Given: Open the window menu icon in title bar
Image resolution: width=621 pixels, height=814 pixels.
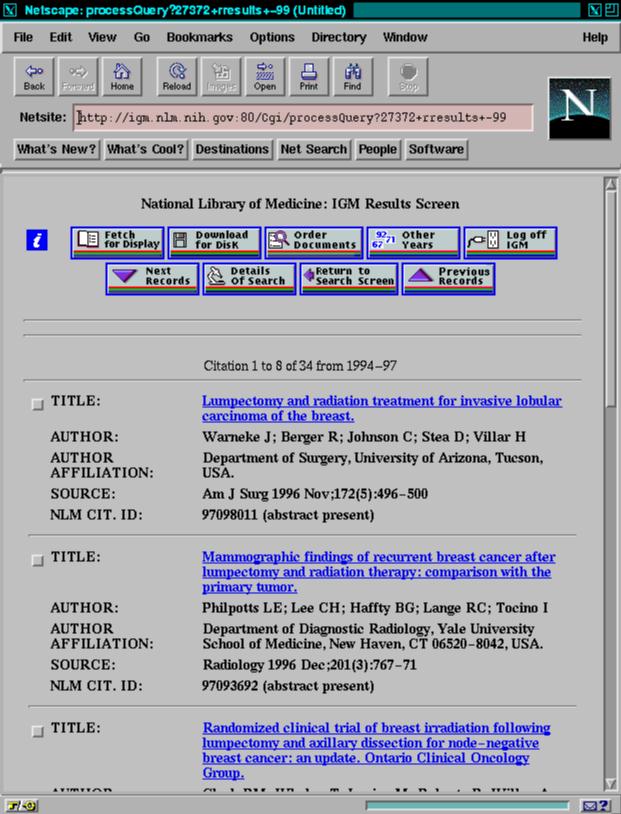Looking at the screenshot, I should [x=10, y=9].
